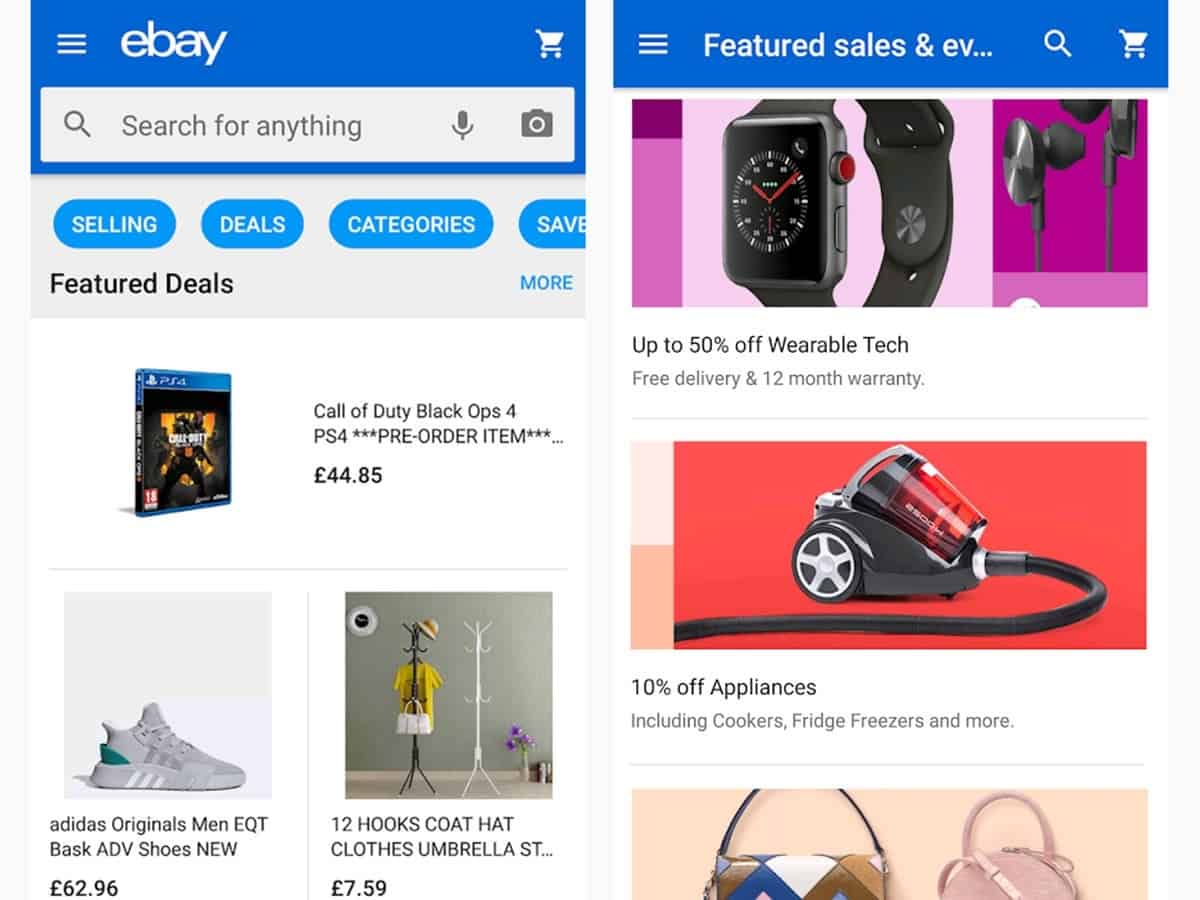The image size is (1200, 900).
Task: Open menu on Featured sales screen
Action: click(x=653, y=45)
